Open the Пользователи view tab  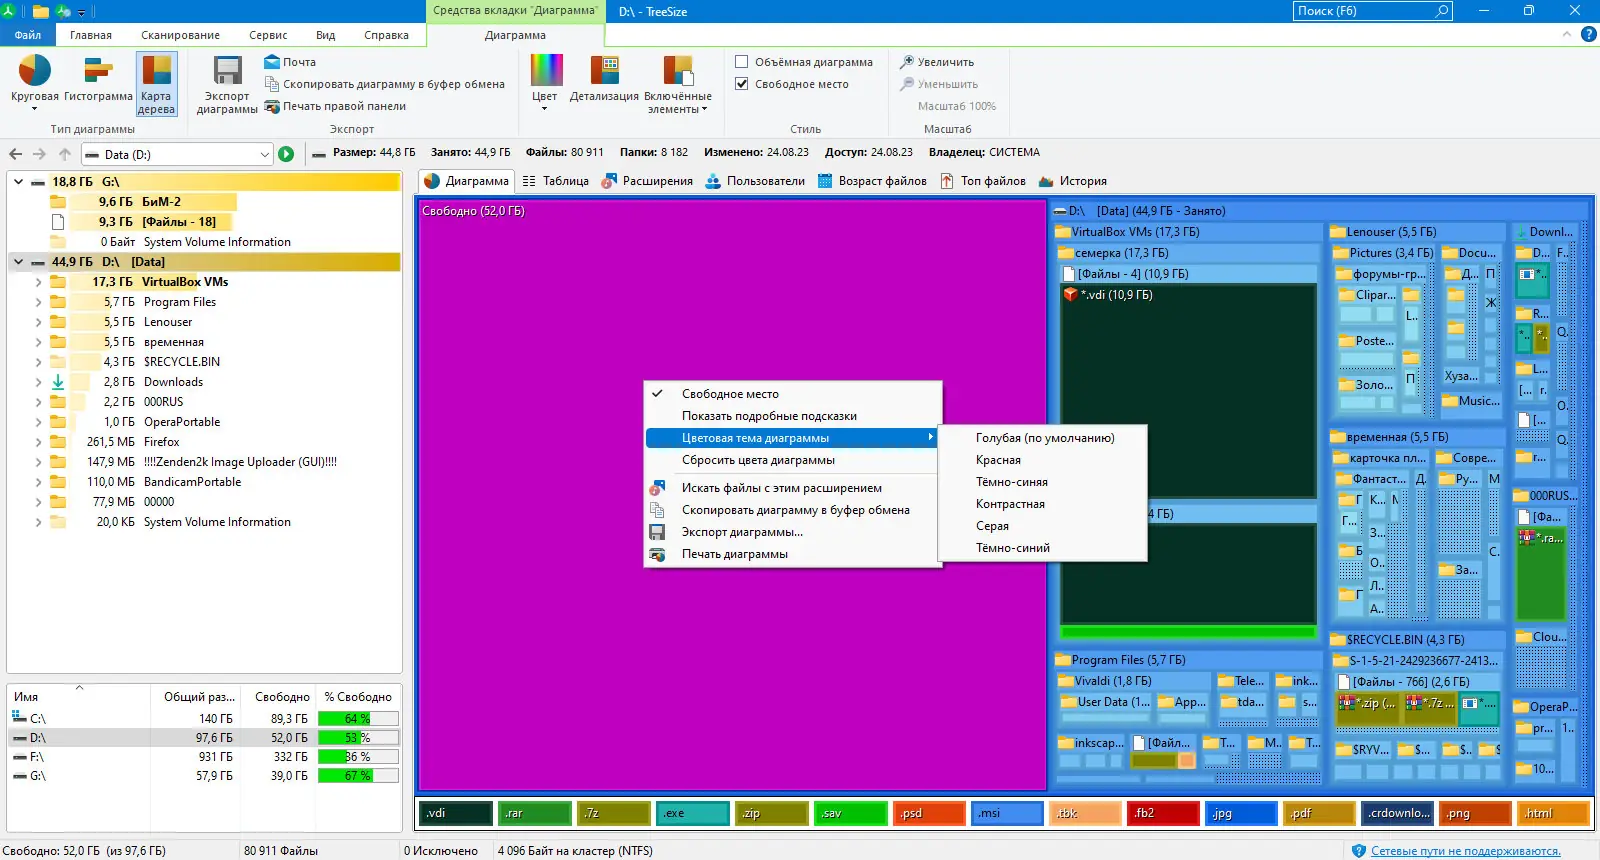click(755, 181)
